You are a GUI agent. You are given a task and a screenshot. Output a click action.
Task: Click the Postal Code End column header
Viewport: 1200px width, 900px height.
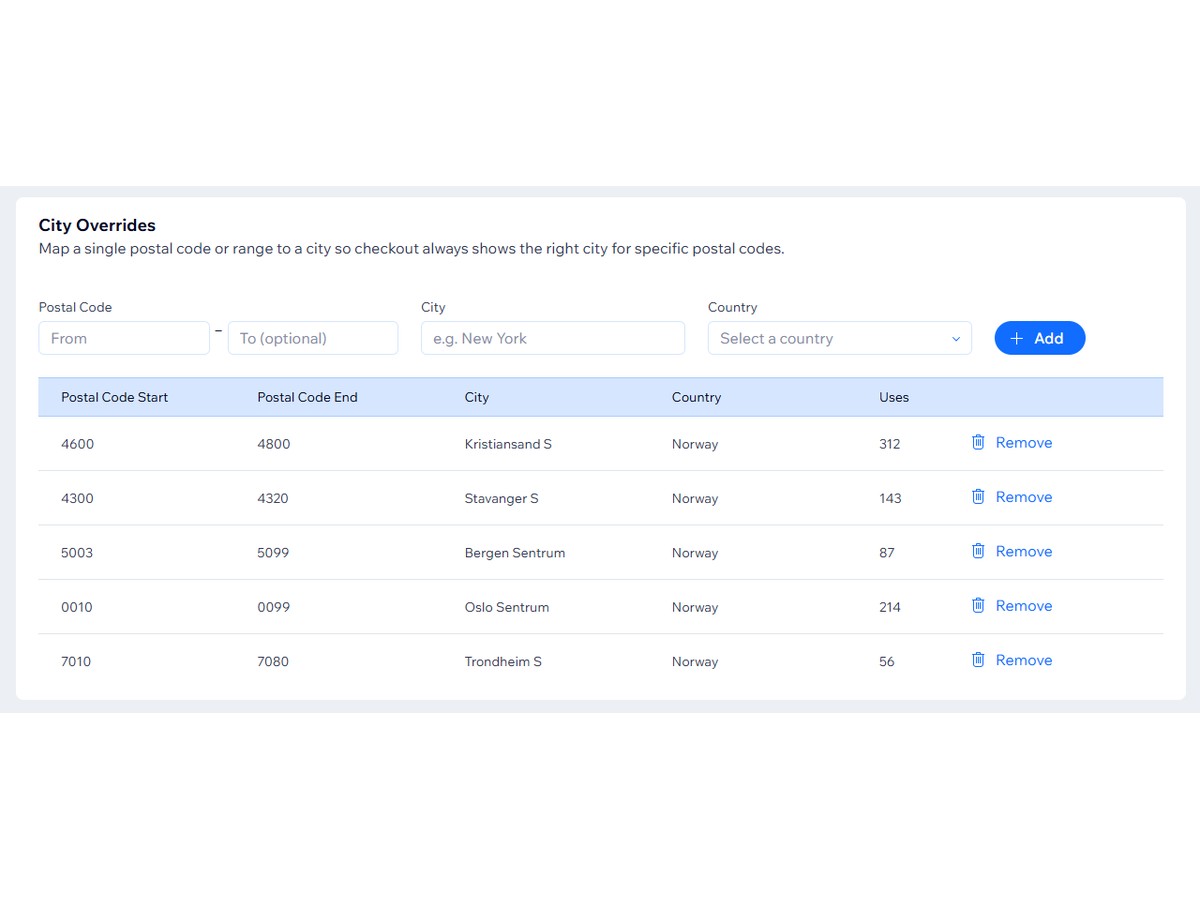tap(307, 397)
